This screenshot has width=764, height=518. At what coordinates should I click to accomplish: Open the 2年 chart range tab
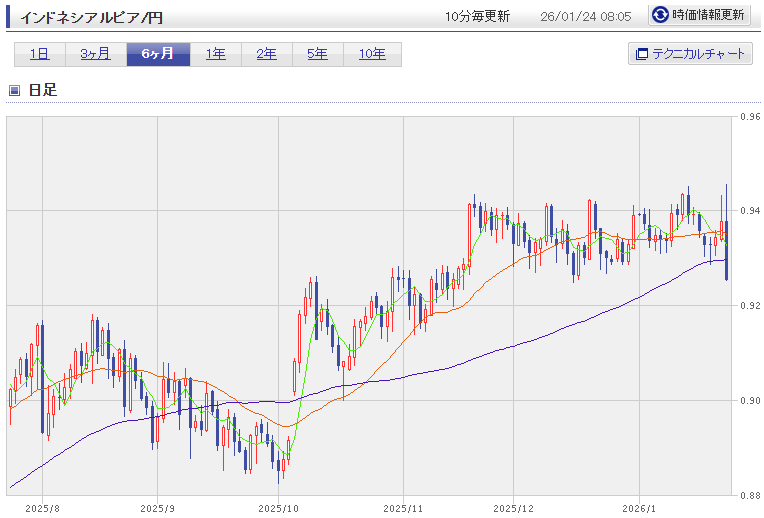267,54
